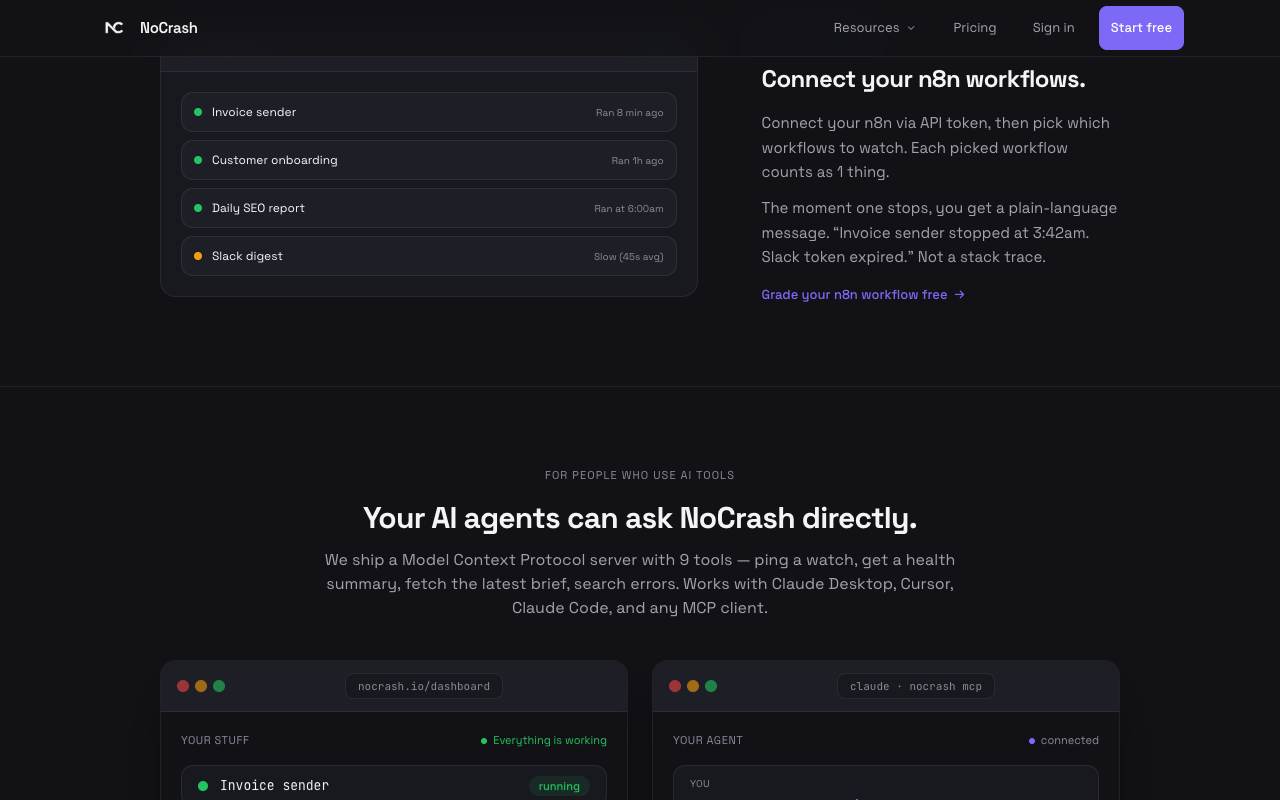Click 'Slow (45s avg)' status text
Screen dimensions: 1280x800
628,257
